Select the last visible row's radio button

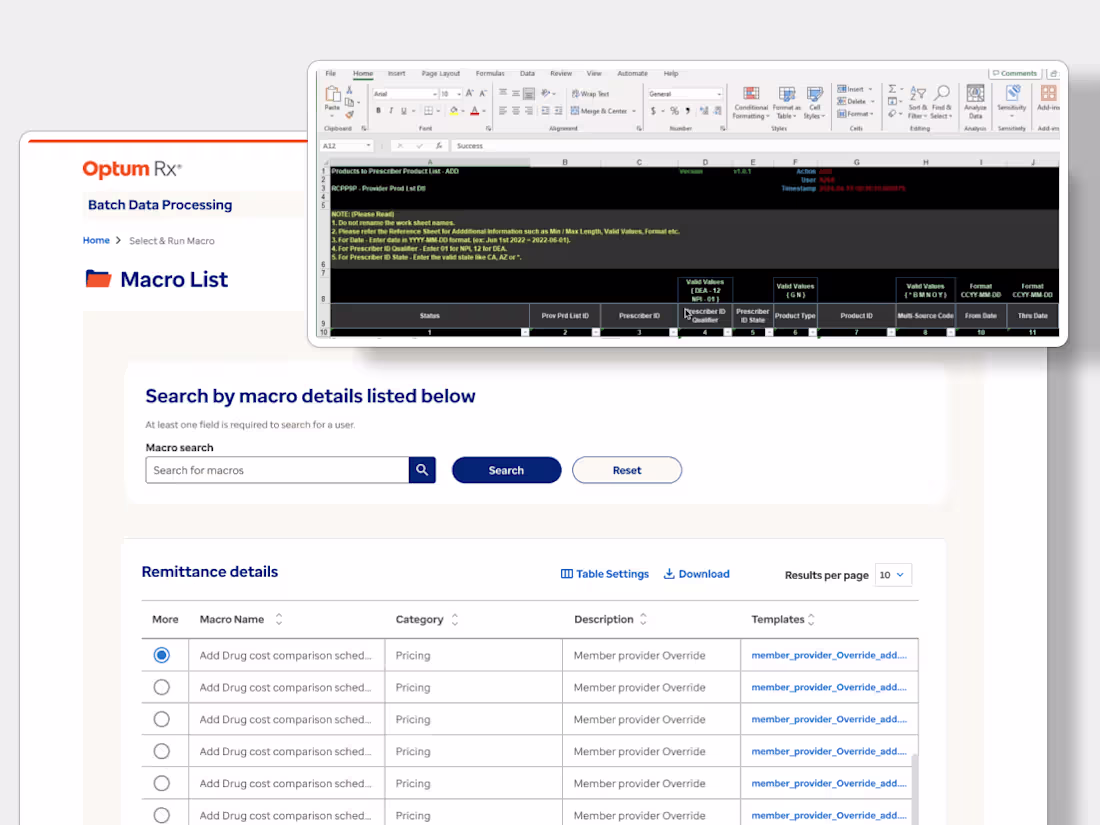[163, 815]
